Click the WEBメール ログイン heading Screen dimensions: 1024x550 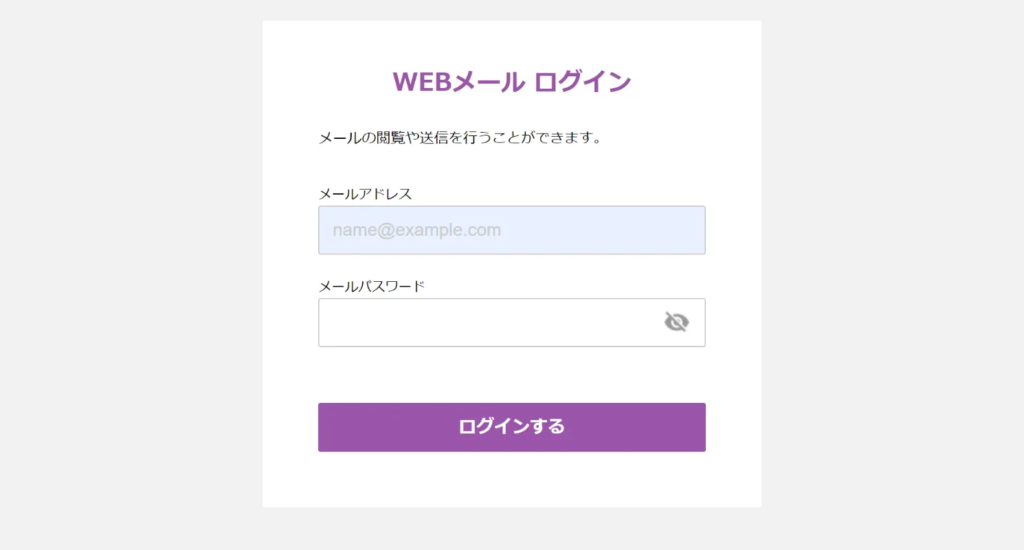[511, 82]
